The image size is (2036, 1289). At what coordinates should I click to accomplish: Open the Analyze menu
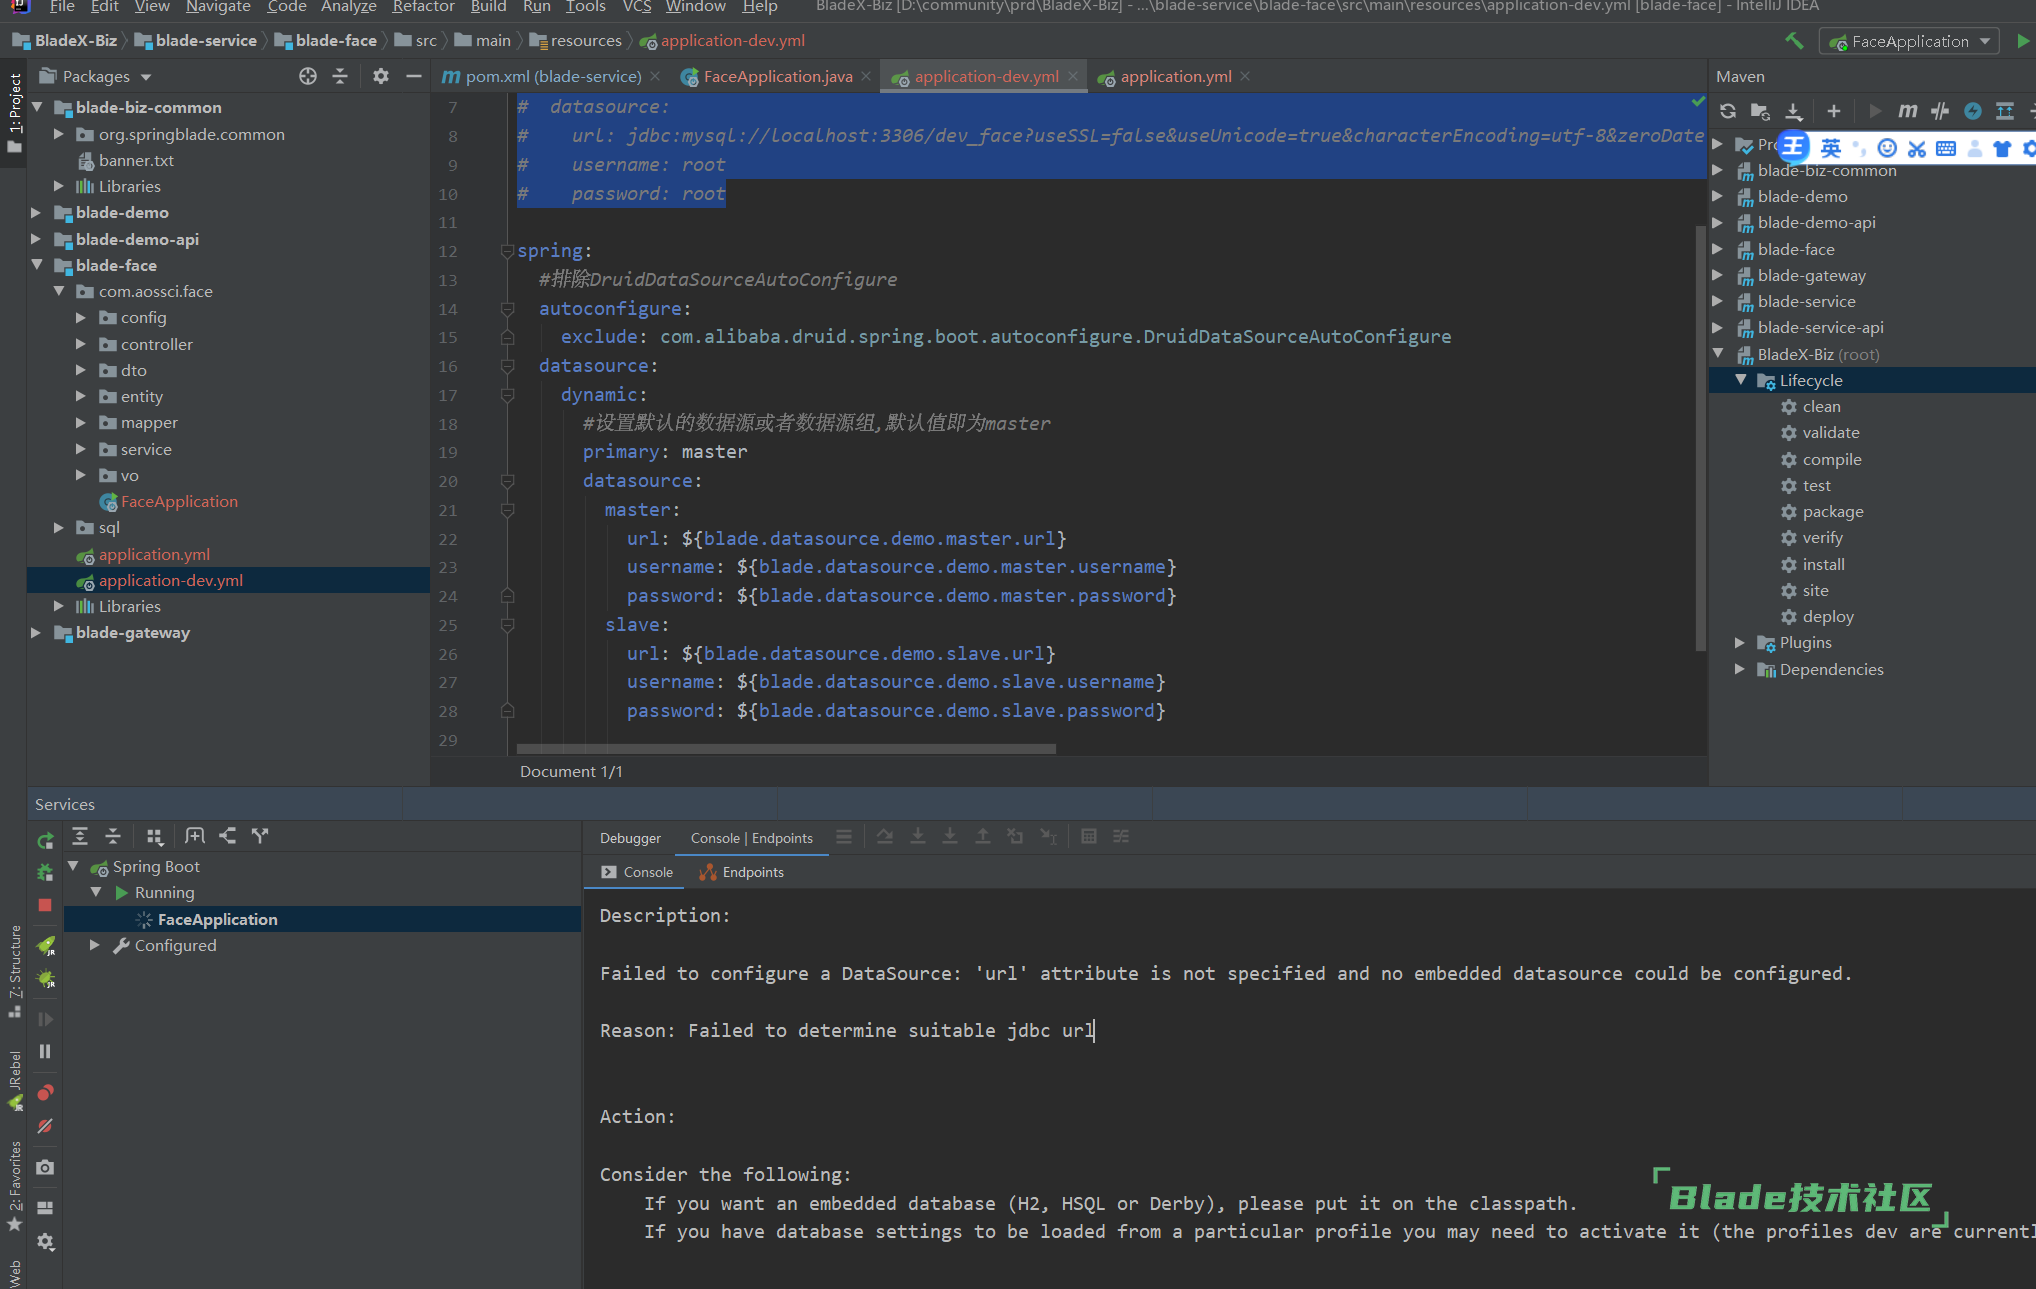coord(348,7)
